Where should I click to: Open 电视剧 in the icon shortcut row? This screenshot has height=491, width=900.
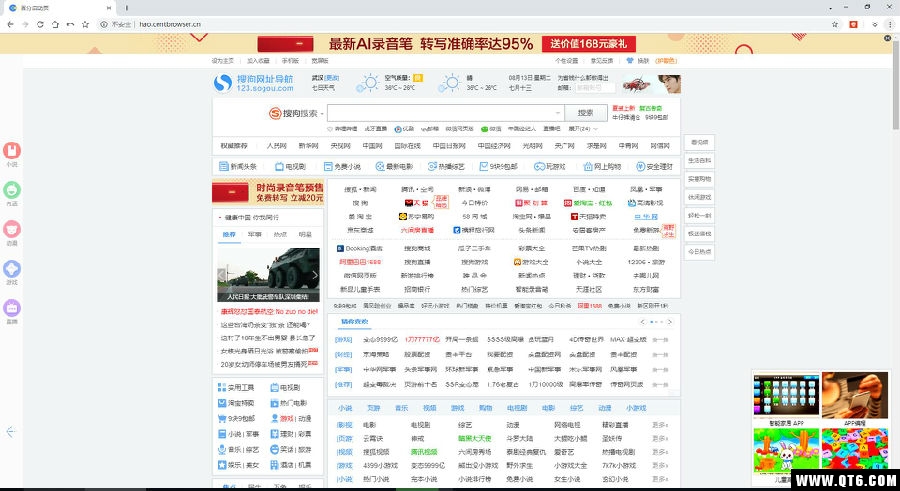pyautogui.click(x=290, y=167)
